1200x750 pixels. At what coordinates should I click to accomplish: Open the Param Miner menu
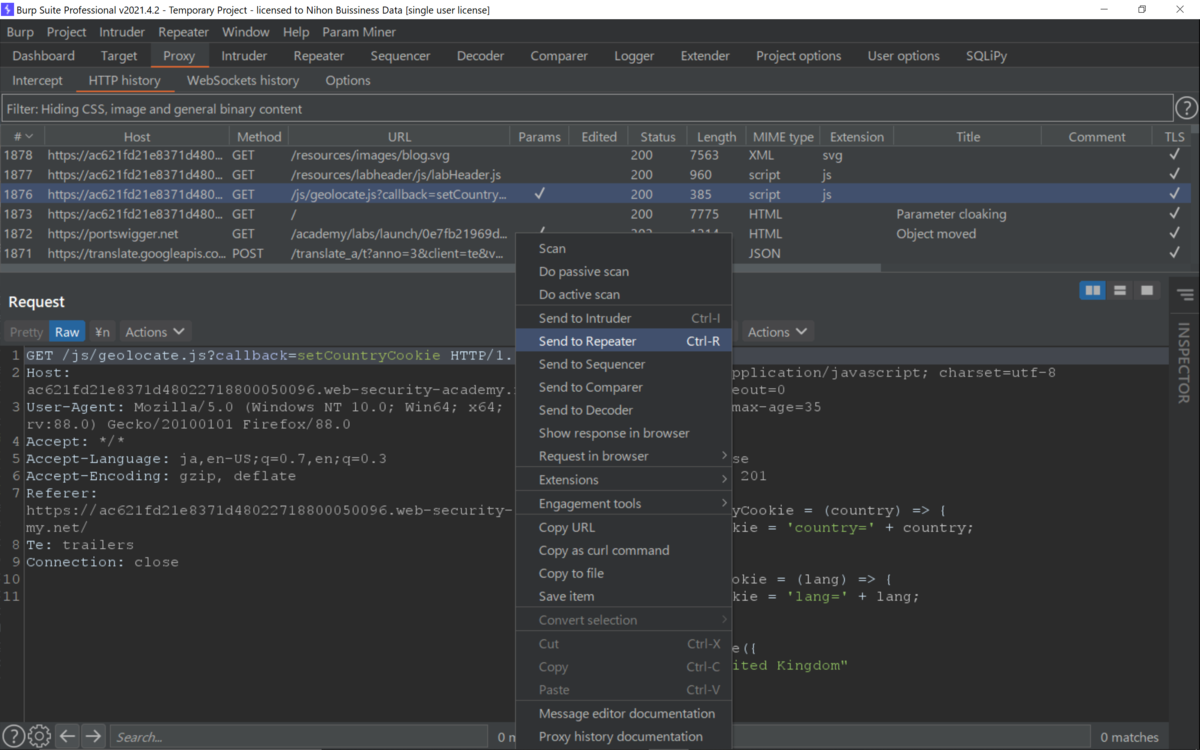(x=359, y=32)
